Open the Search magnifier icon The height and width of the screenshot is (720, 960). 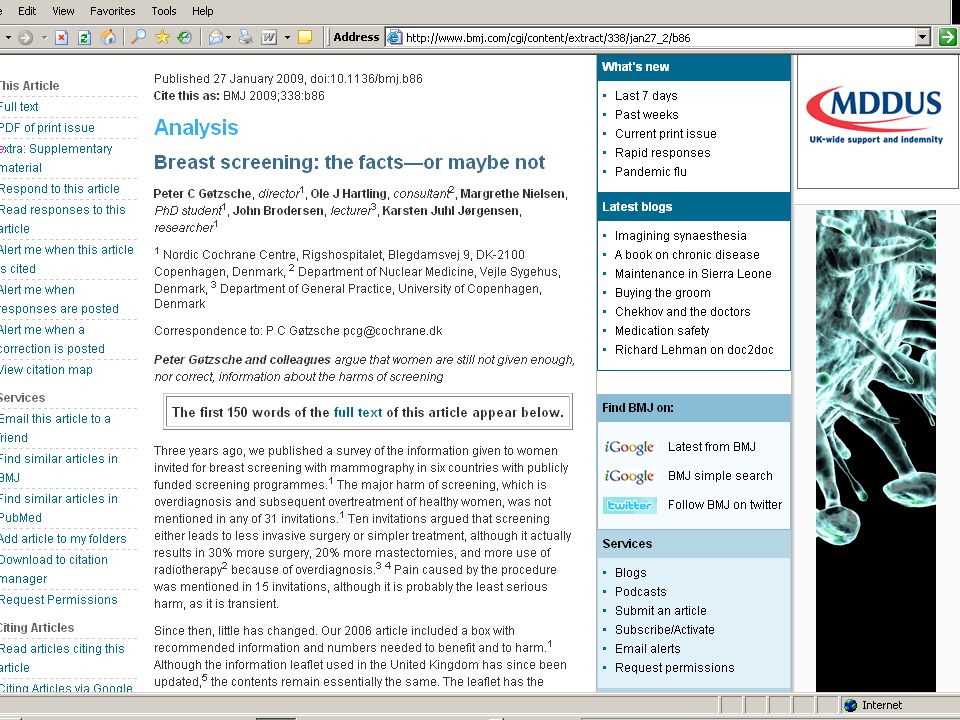(x=138, y=38)
